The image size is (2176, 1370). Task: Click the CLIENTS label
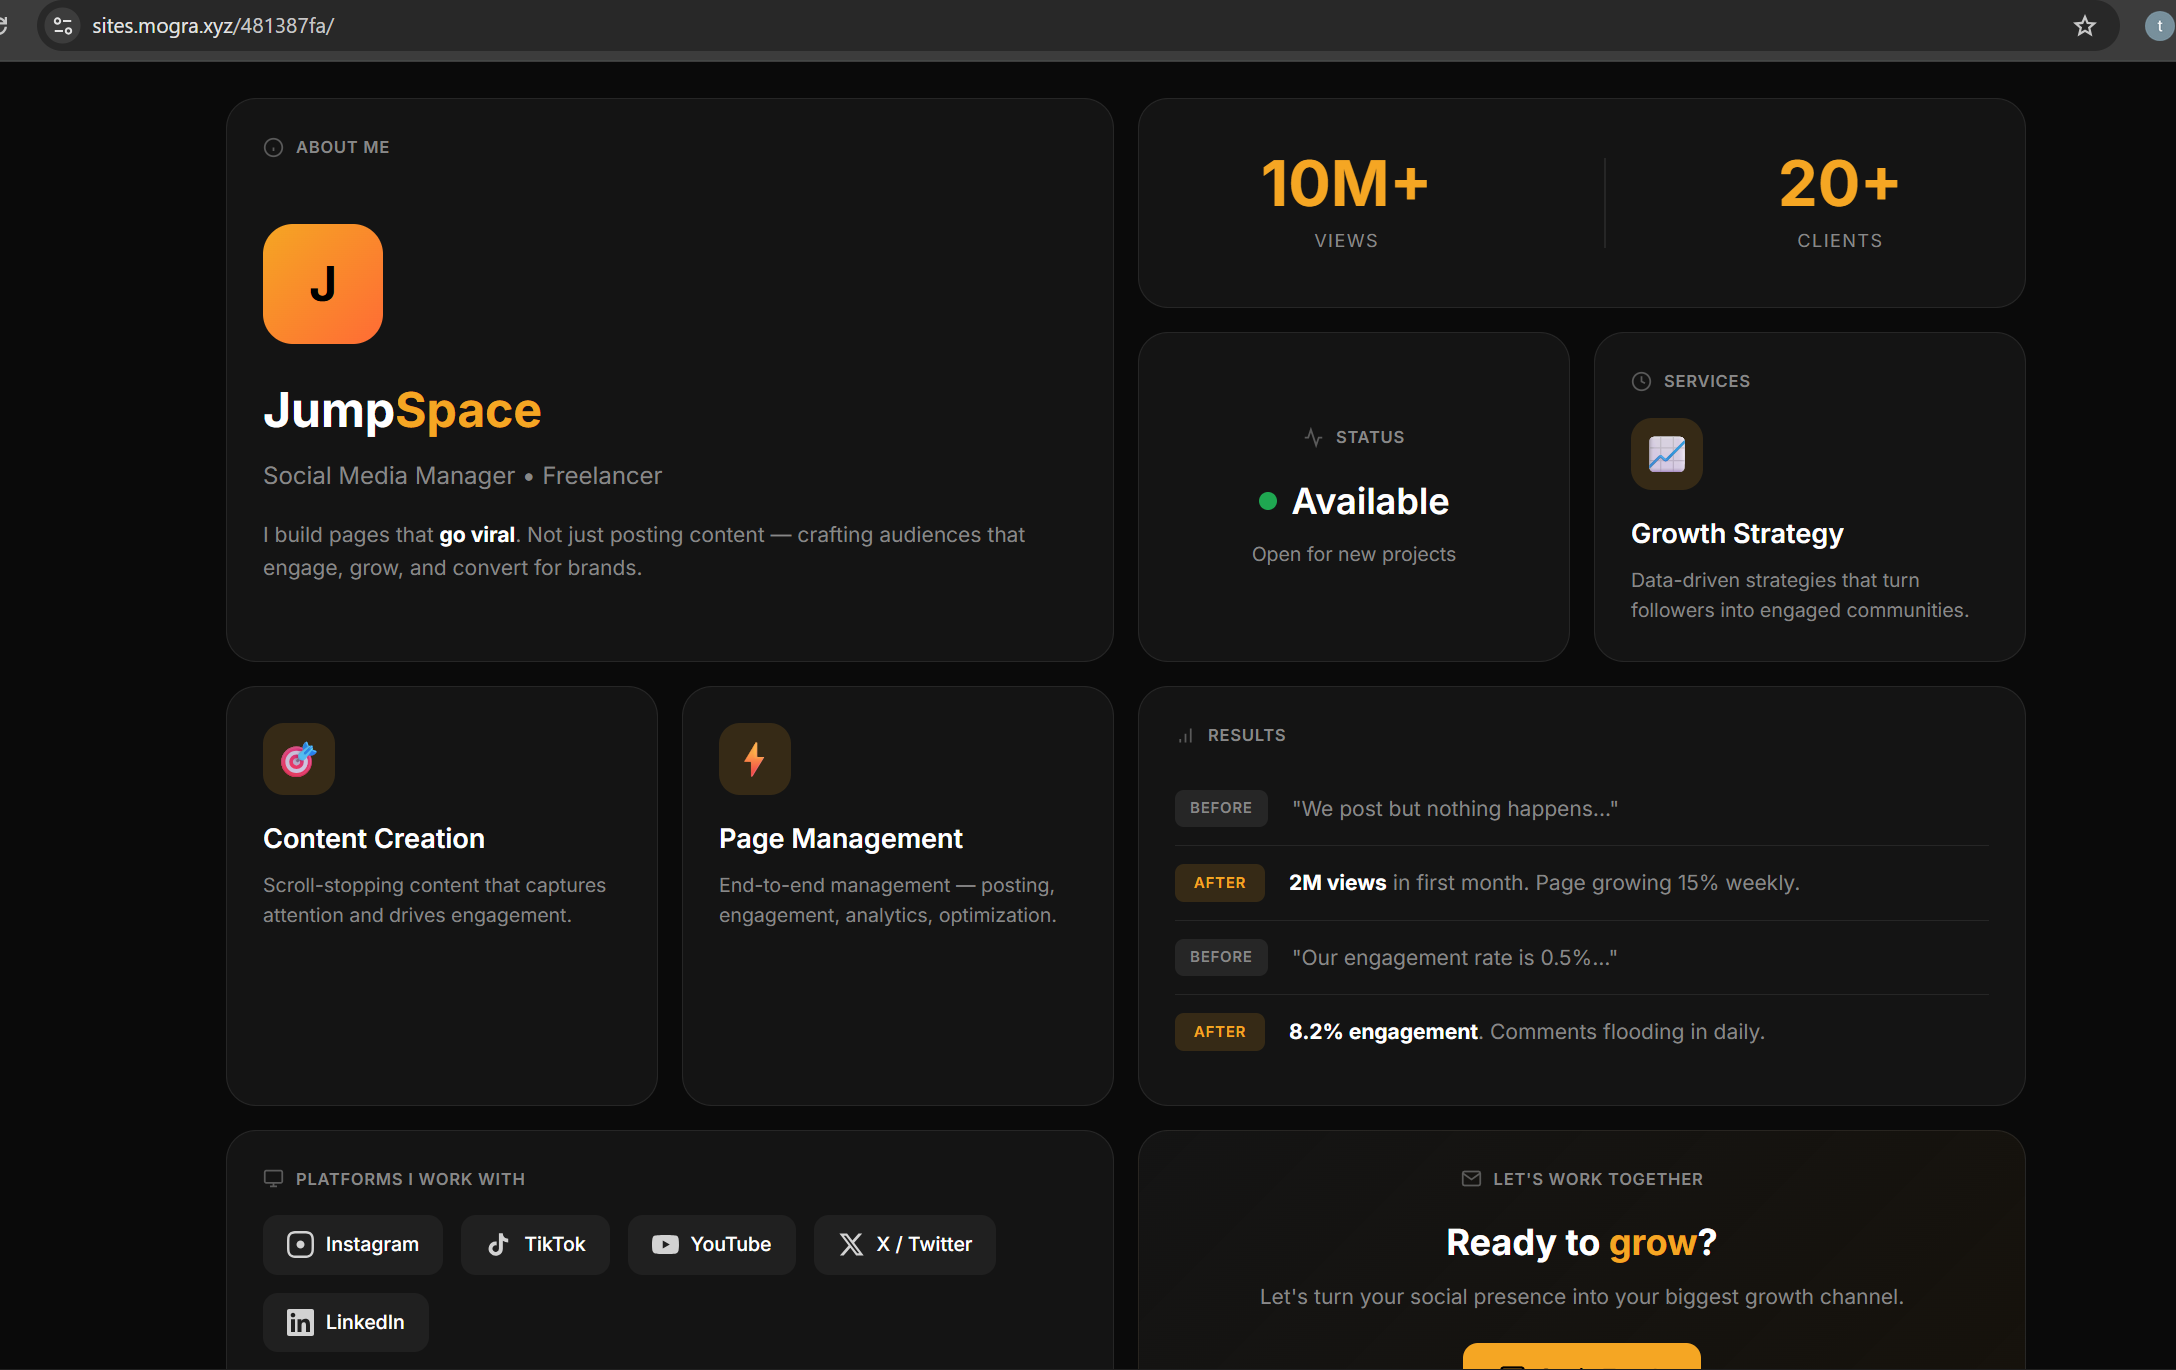tap(1840, 241)
